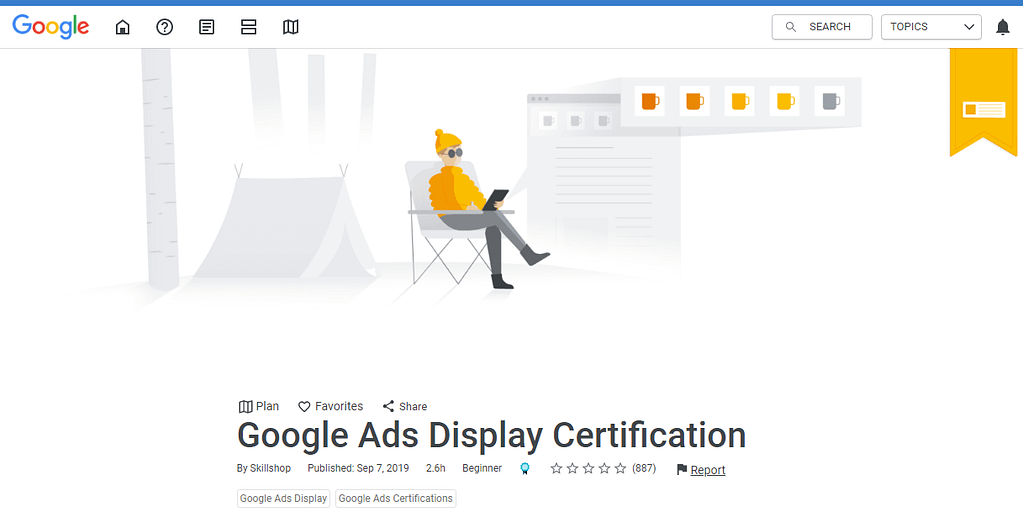This screenshot has height=512, width=1023.
Task: Click the By Skillshop author text
Action: 264,468
